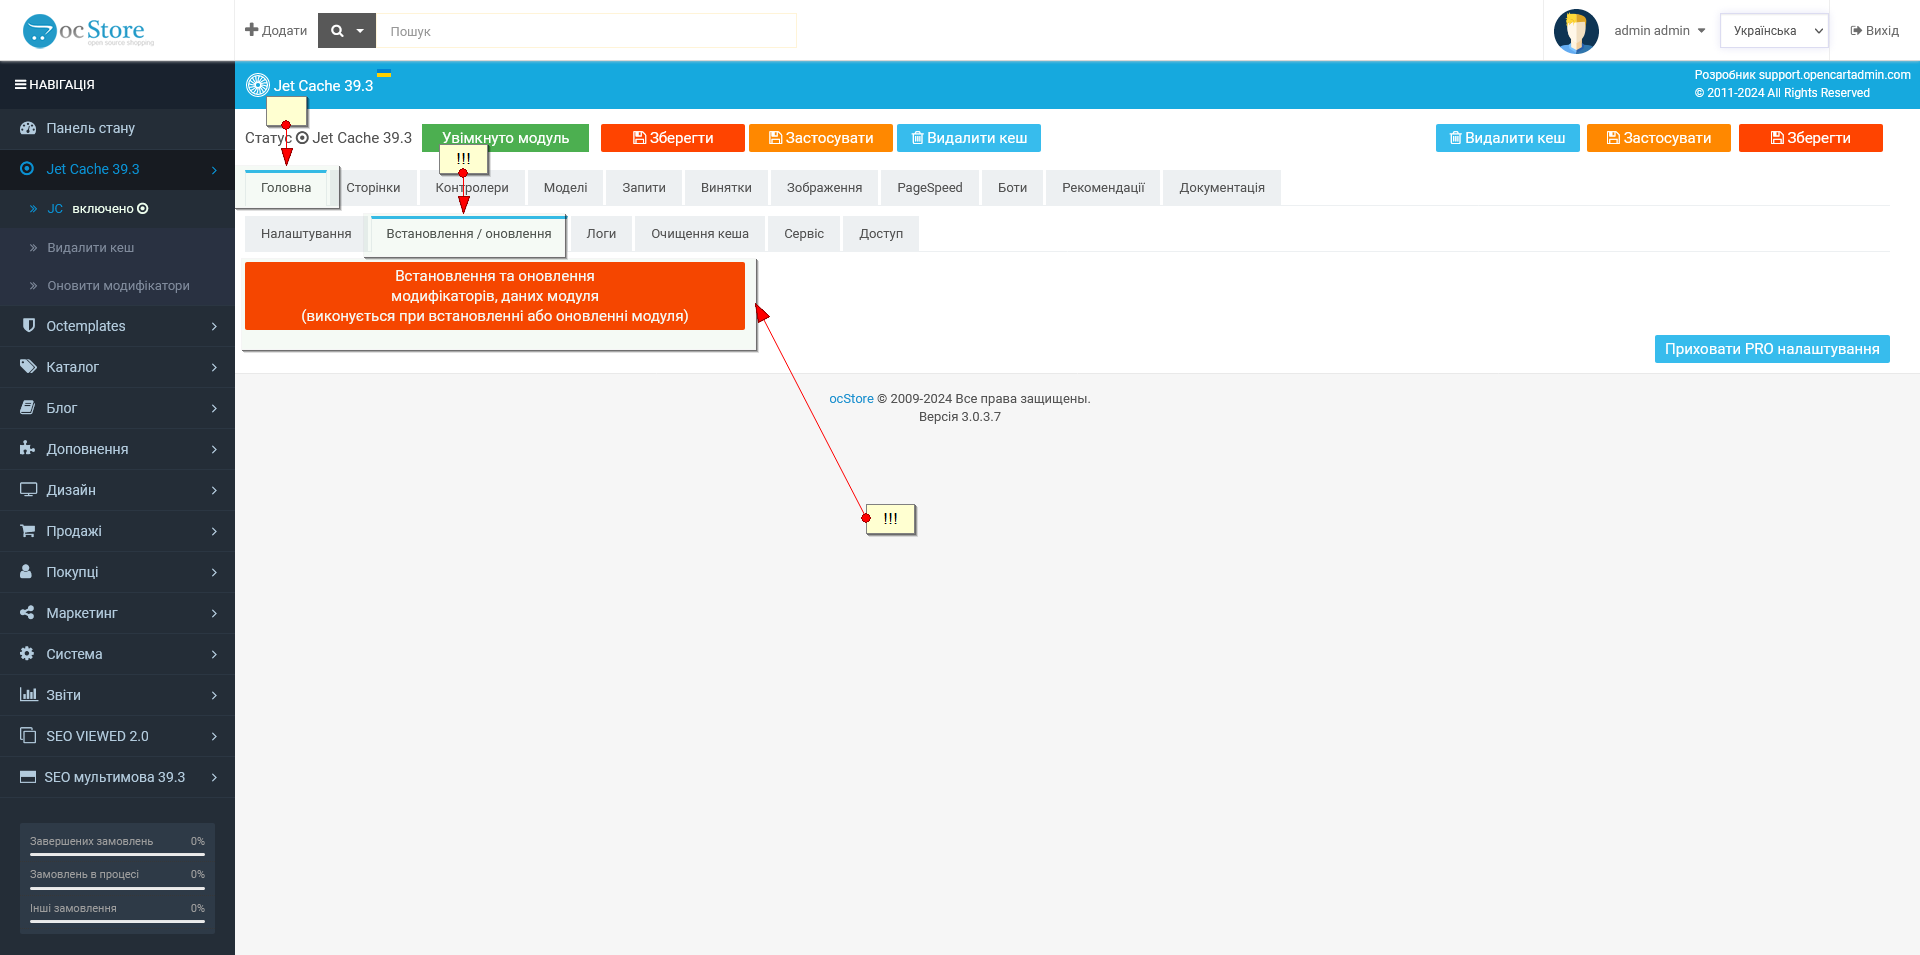Screen dimensions: 1920x955
Task: Click Зберегти button next to Увімкнуто модуль
Action: pyautogui.click(x=673, y=138)
